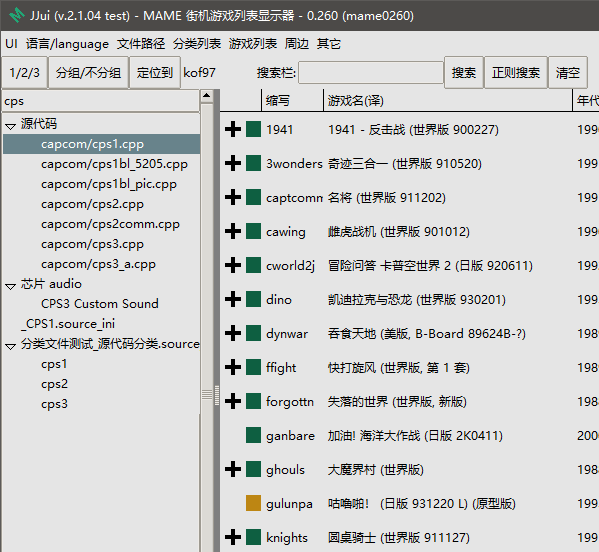
Task: Expand the plus sign beside ghouls
Action: (x=233, y=469)
